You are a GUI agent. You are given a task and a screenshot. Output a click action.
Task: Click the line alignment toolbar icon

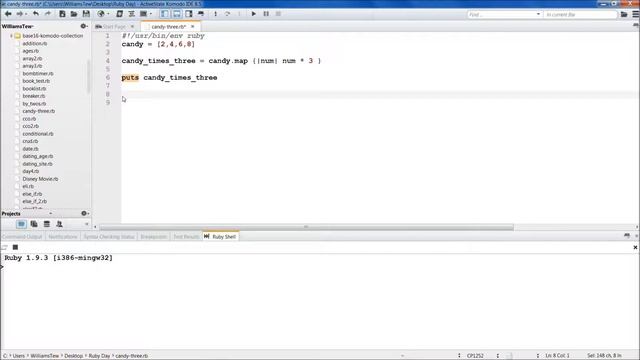point(131,14)
